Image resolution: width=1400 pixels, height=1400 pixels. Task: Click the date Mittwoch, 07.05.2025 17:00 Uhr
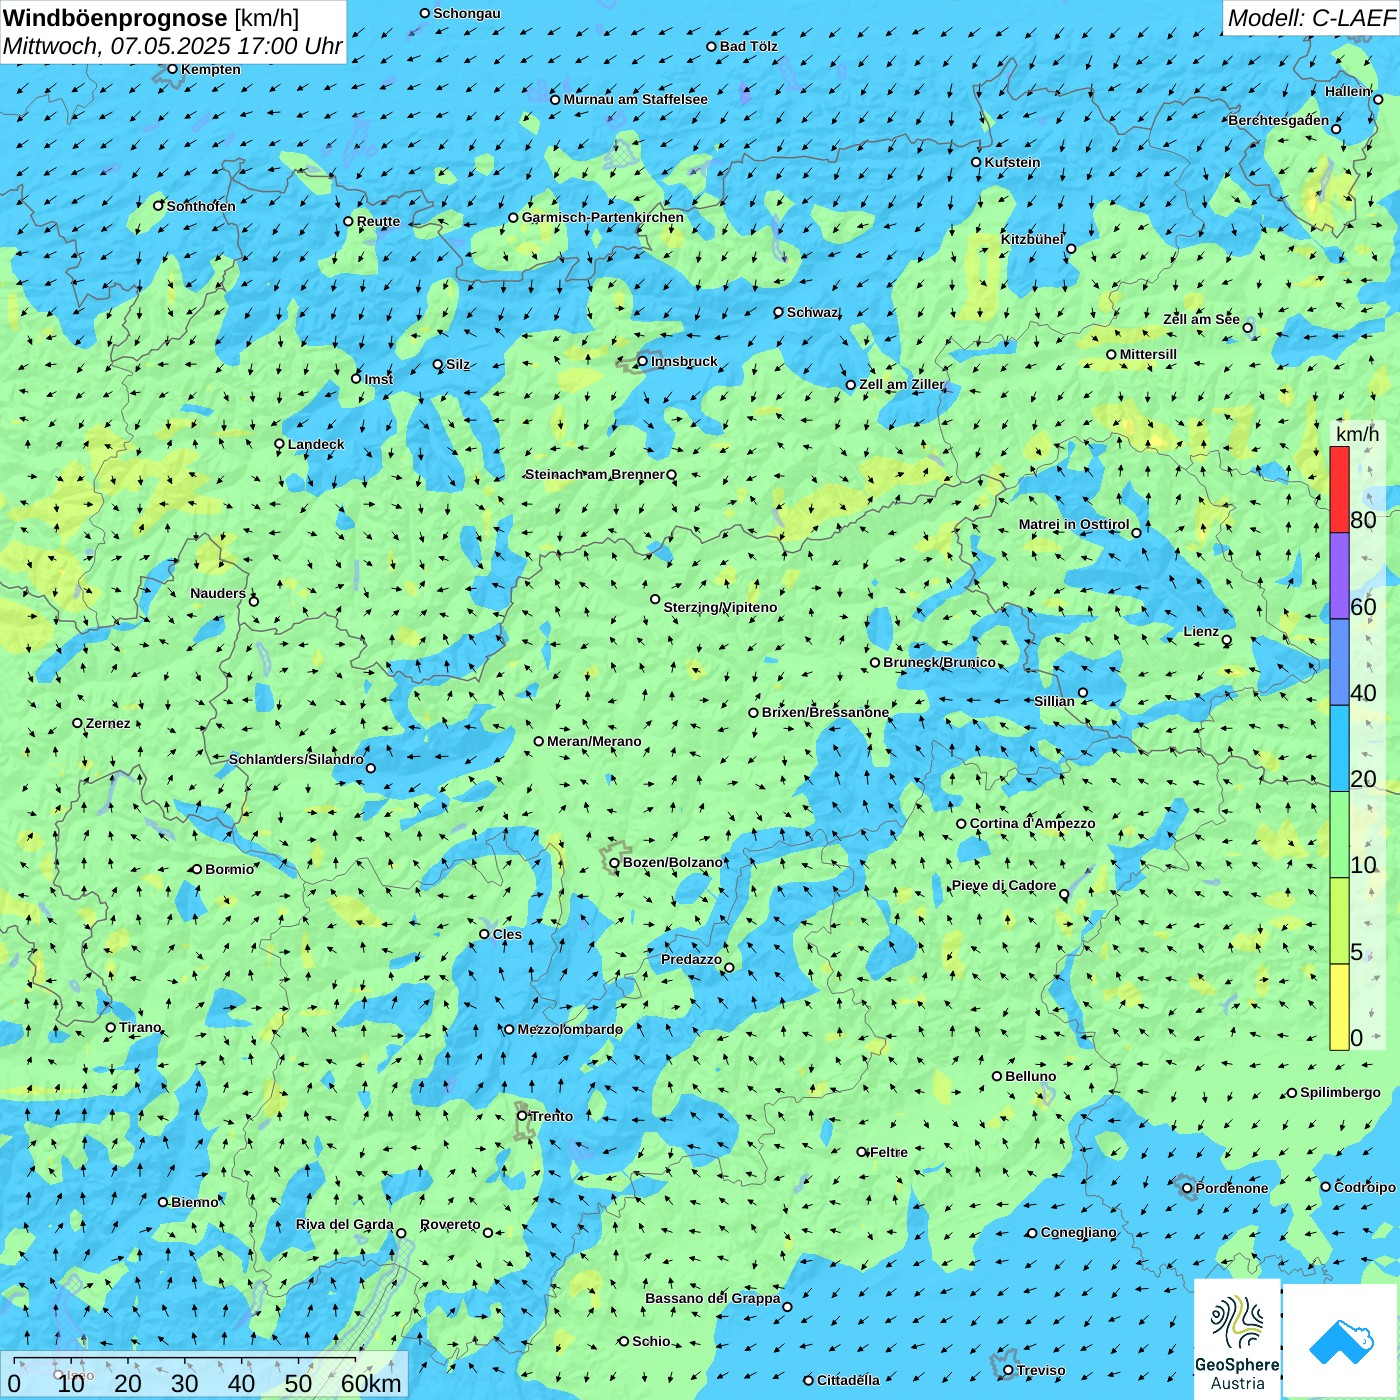(173, 46)
